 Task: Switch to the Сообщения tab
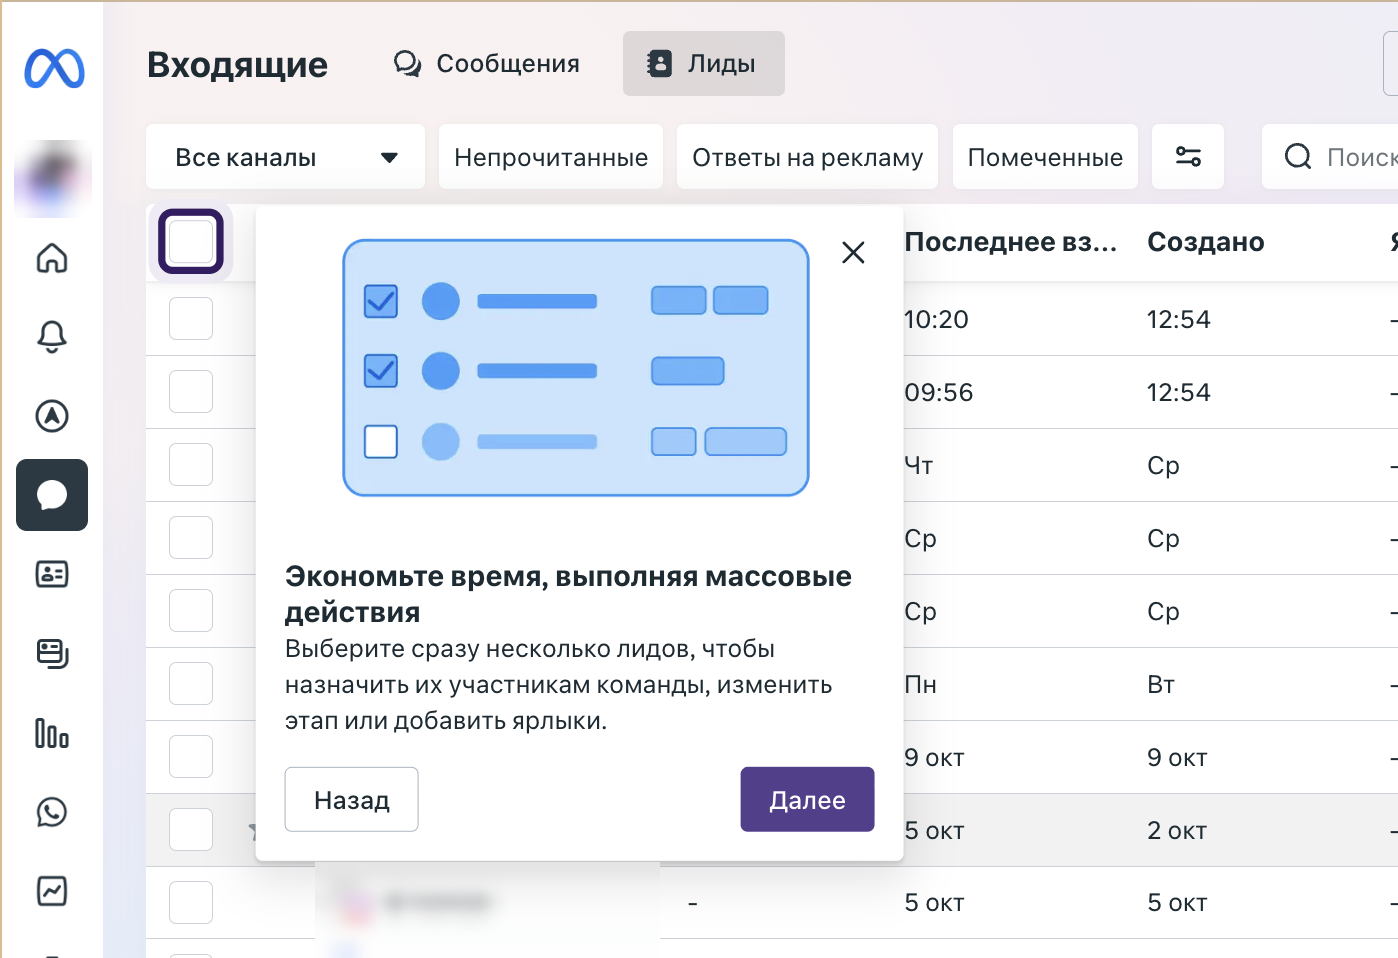point(486,64)
